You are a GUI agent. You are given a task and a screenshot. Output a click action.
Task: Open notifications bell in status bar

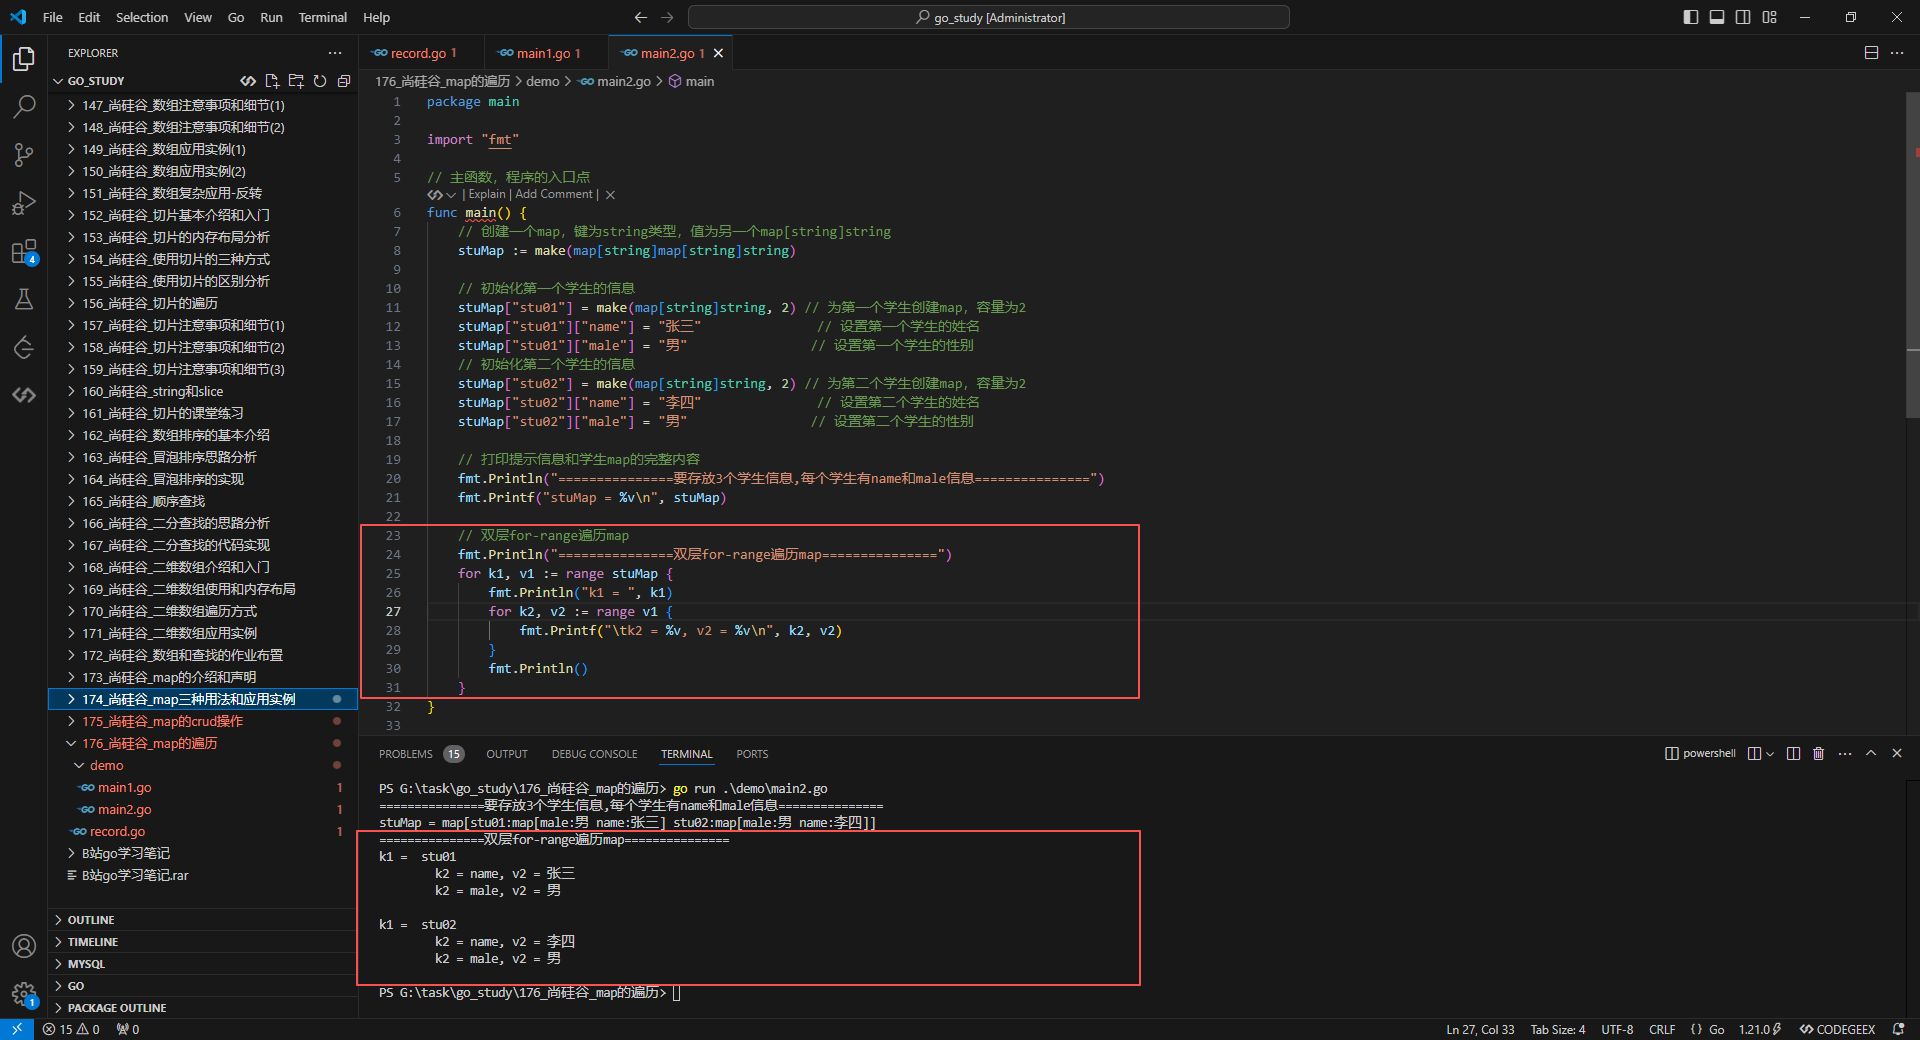coord(1898,1029)
